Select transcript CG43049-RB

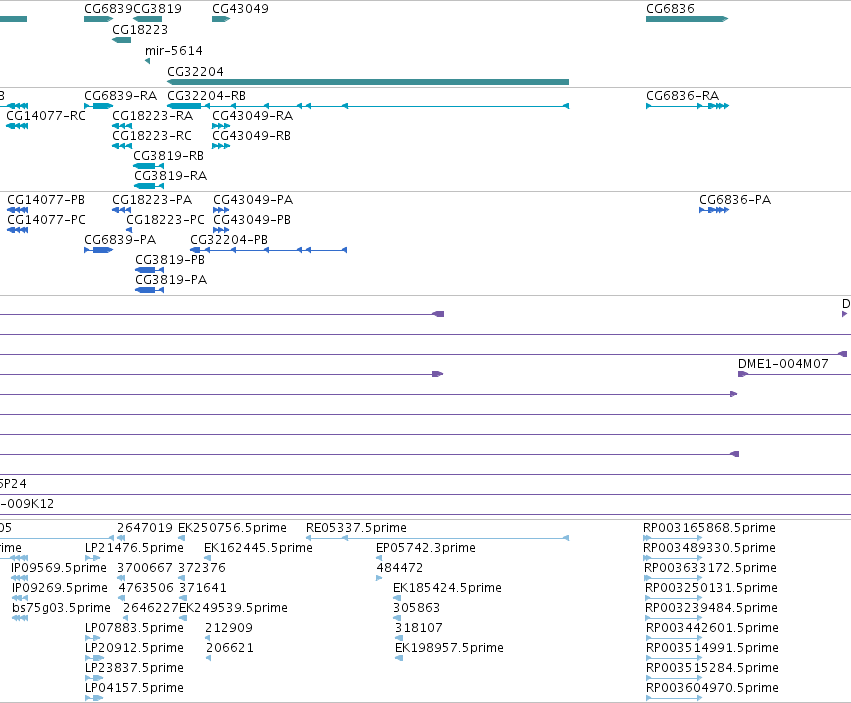(x=221, y=146)
